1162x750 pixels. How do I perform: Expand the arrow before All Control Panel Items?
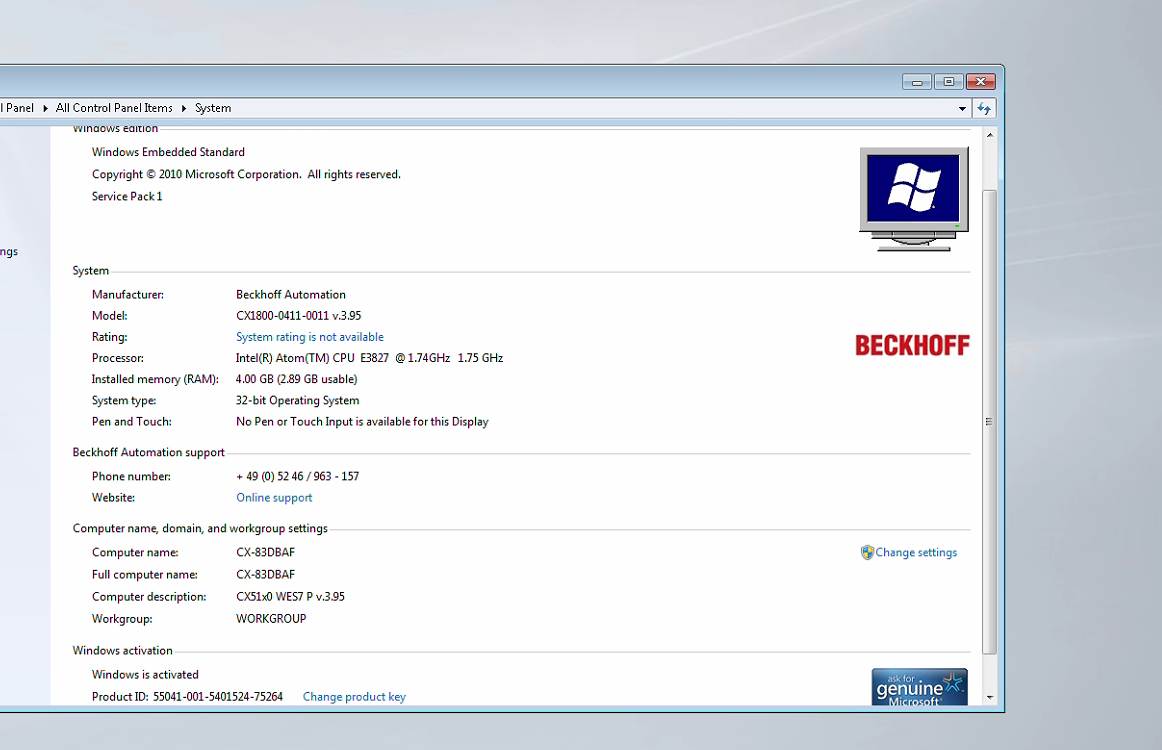coord(45,108)
